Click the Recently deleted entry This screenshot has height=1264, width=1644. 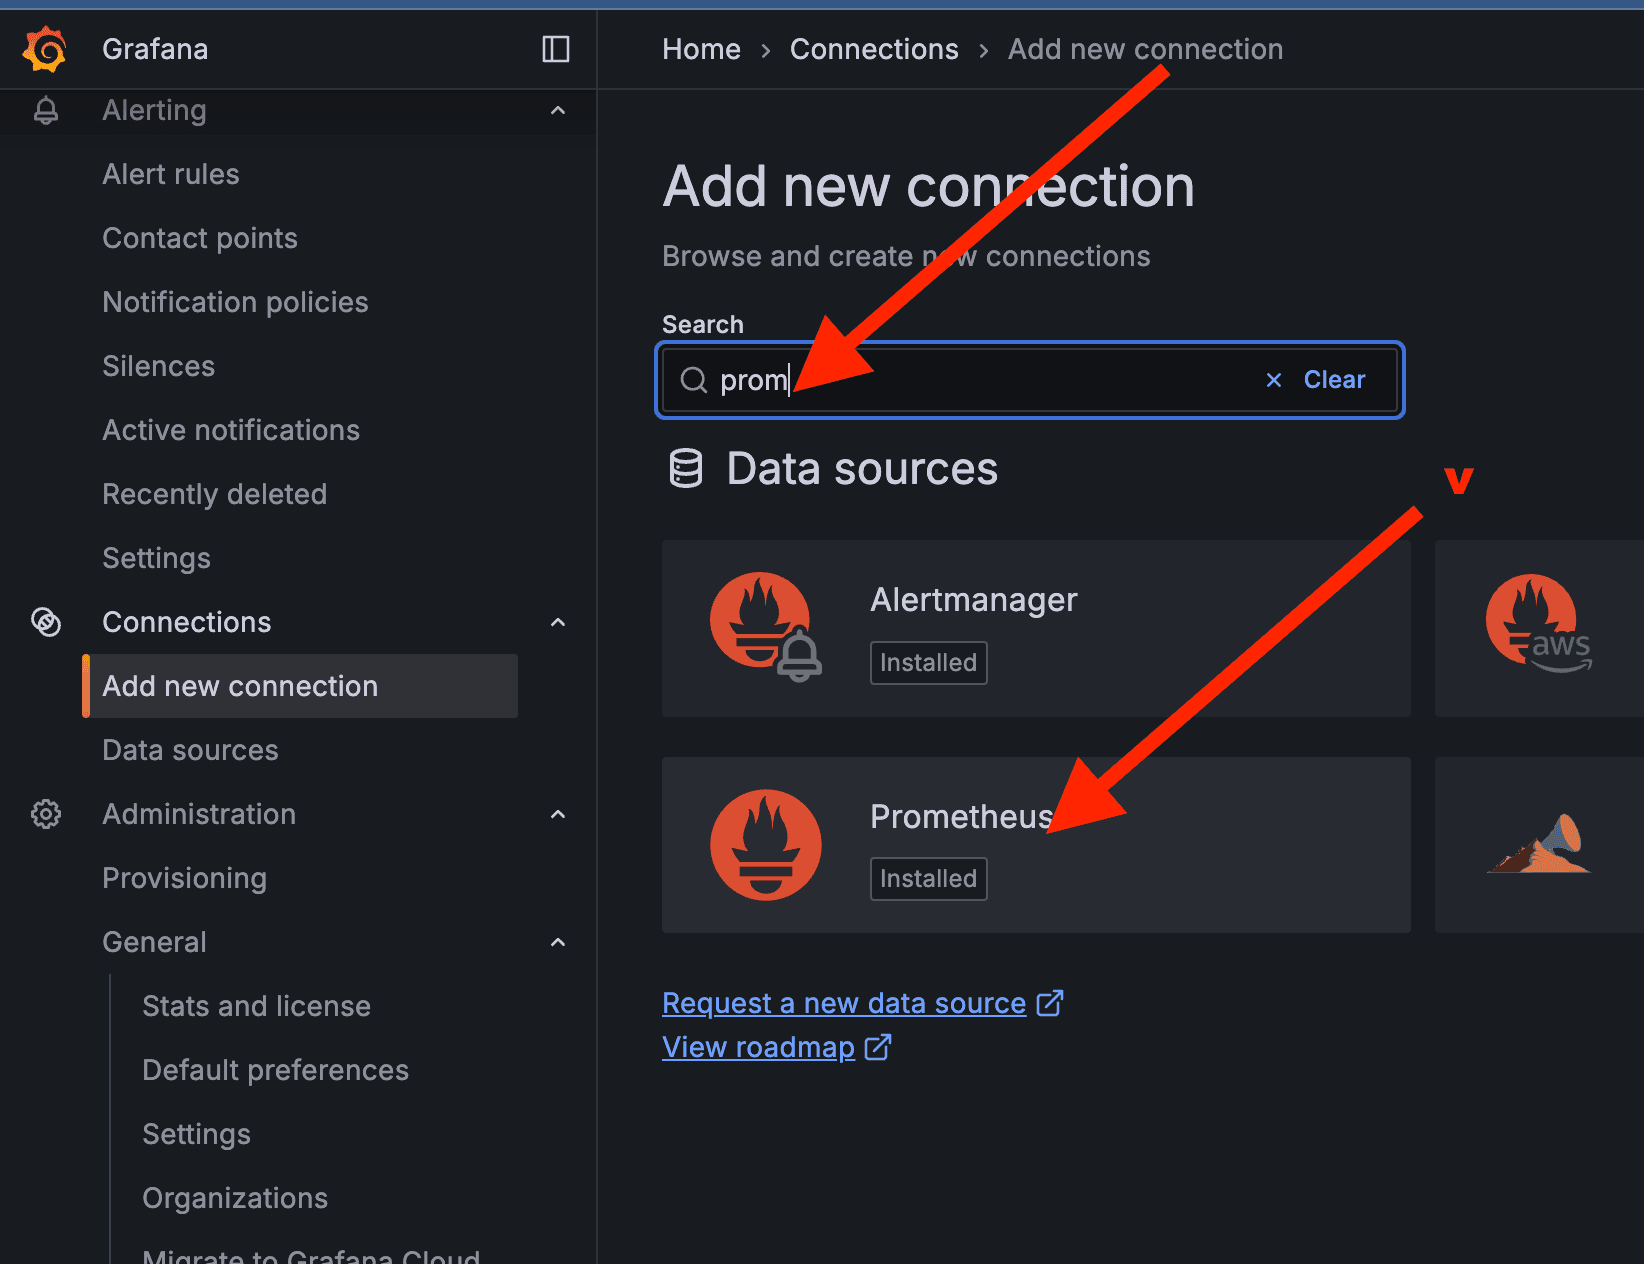pos(214,493)
